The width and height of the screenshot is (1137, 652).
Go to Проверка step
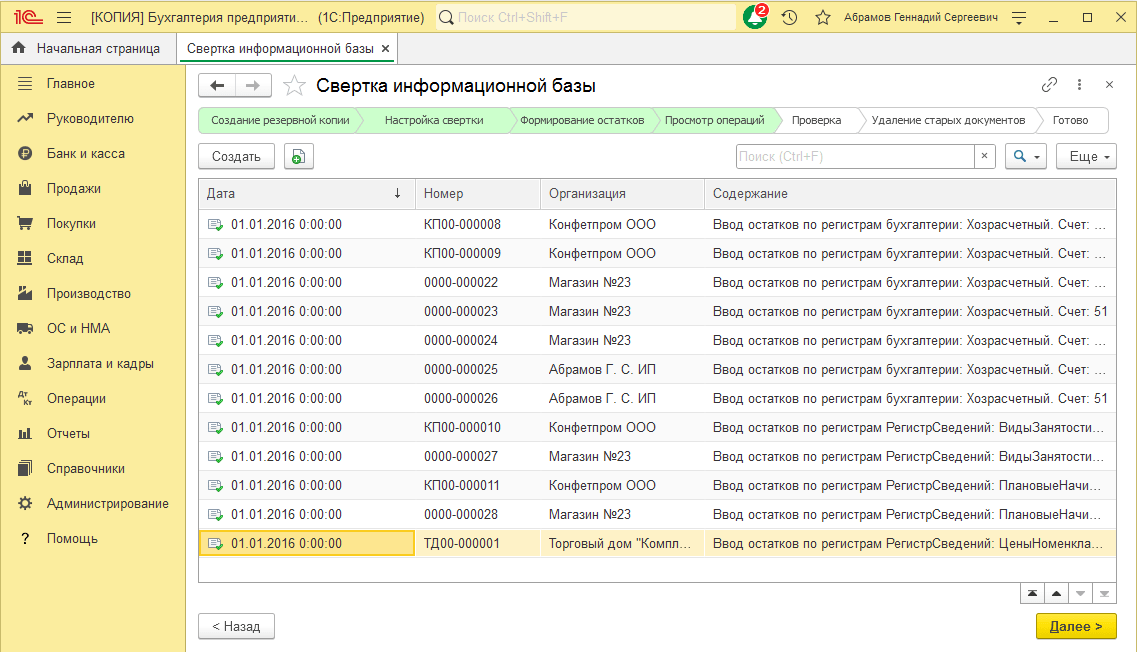point(816,120)
